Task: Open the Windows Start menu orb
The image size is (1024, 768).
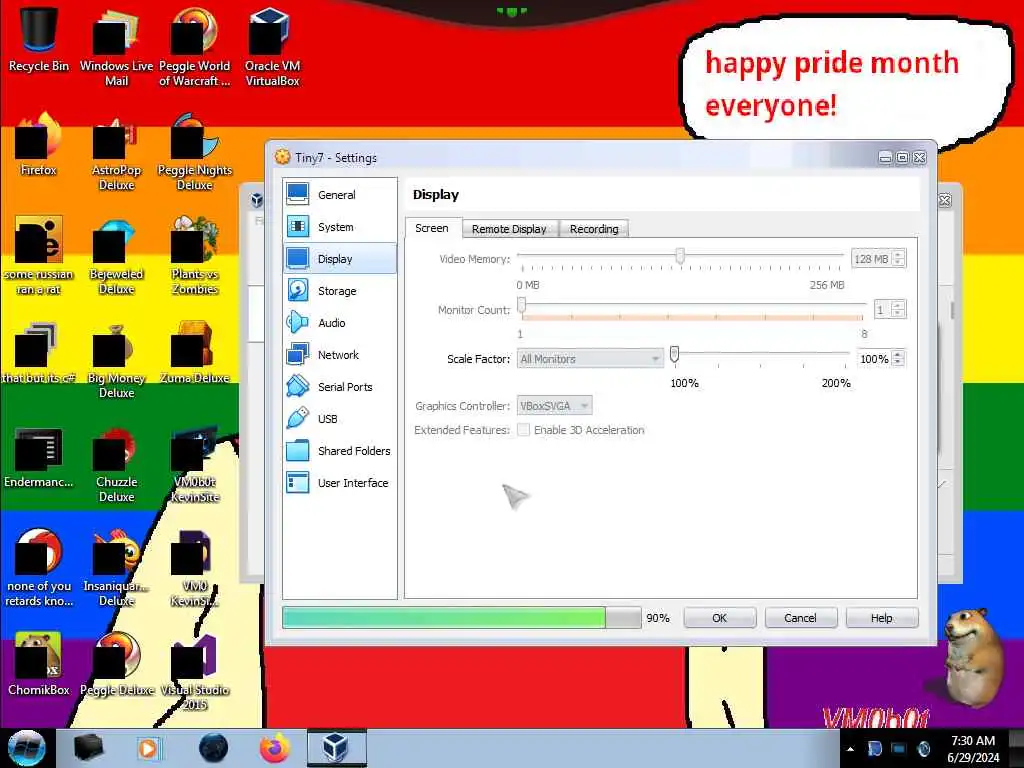Action: [x=26, y=748]
